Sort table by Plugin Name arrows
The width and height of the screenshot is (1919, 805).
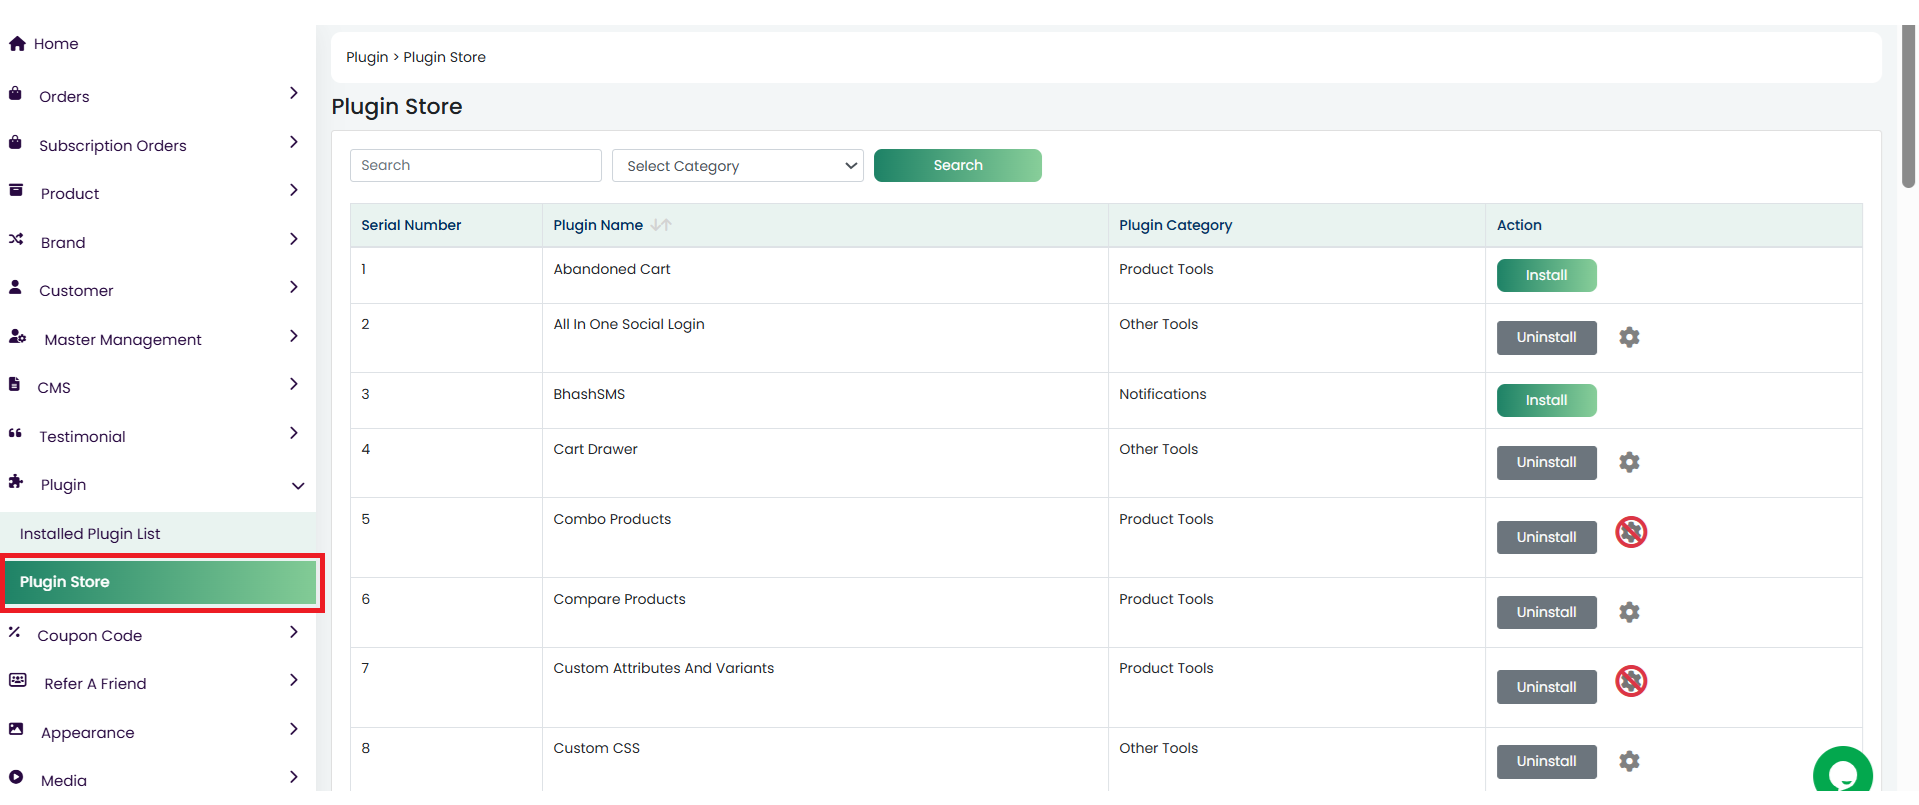click(661, 226)
